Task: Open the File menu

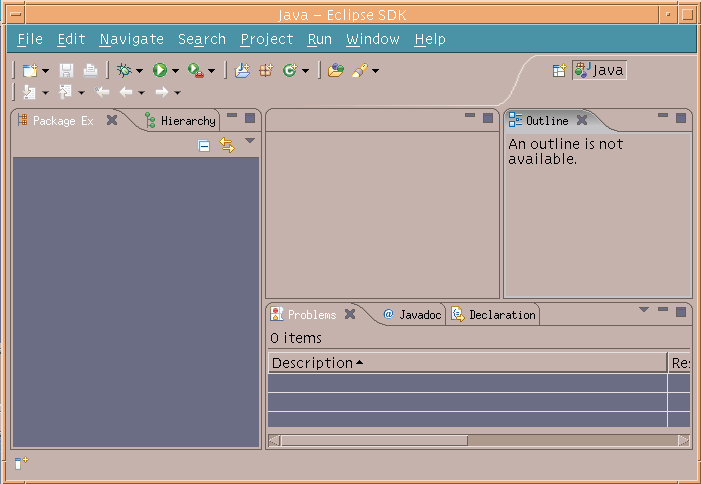Action: point(30,39)
